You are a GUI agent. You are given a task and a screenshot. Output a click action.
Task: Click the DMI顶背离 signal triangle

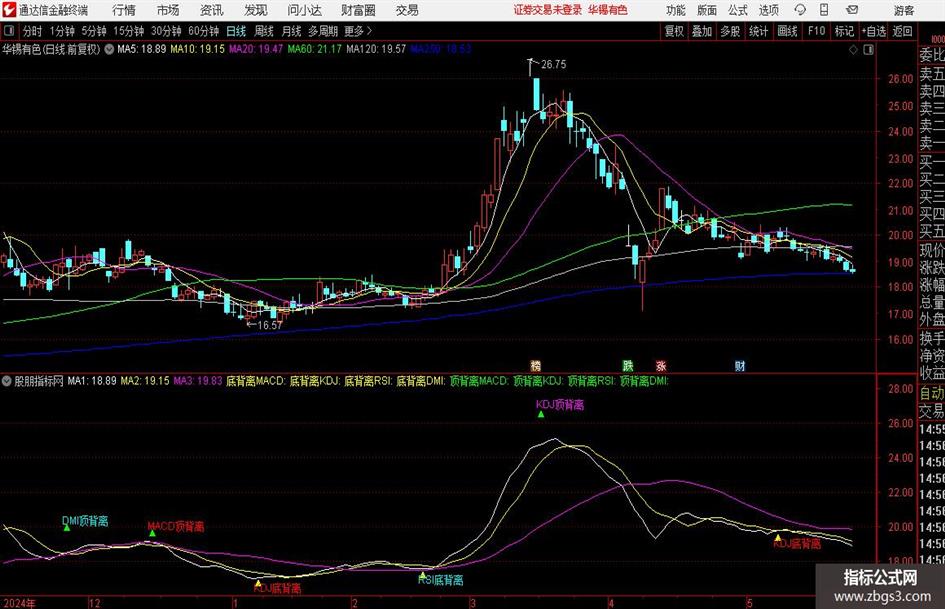pos(67,528)
